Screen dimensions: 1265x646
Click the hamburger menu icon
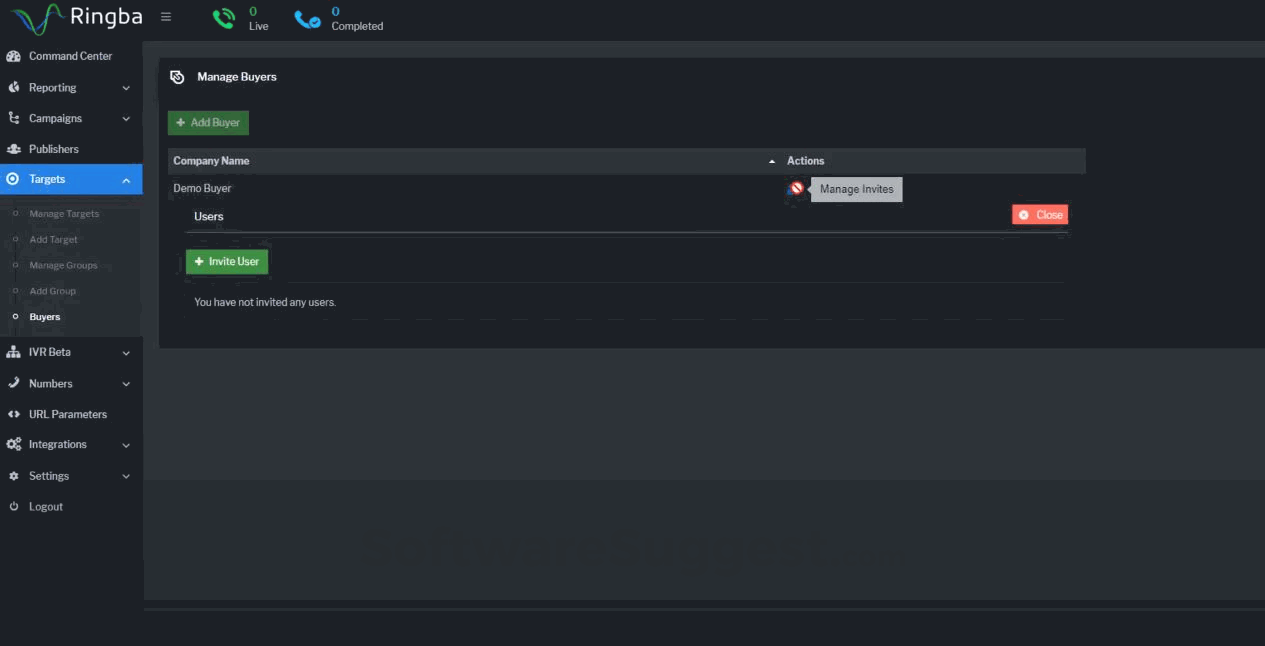(166, 17)
